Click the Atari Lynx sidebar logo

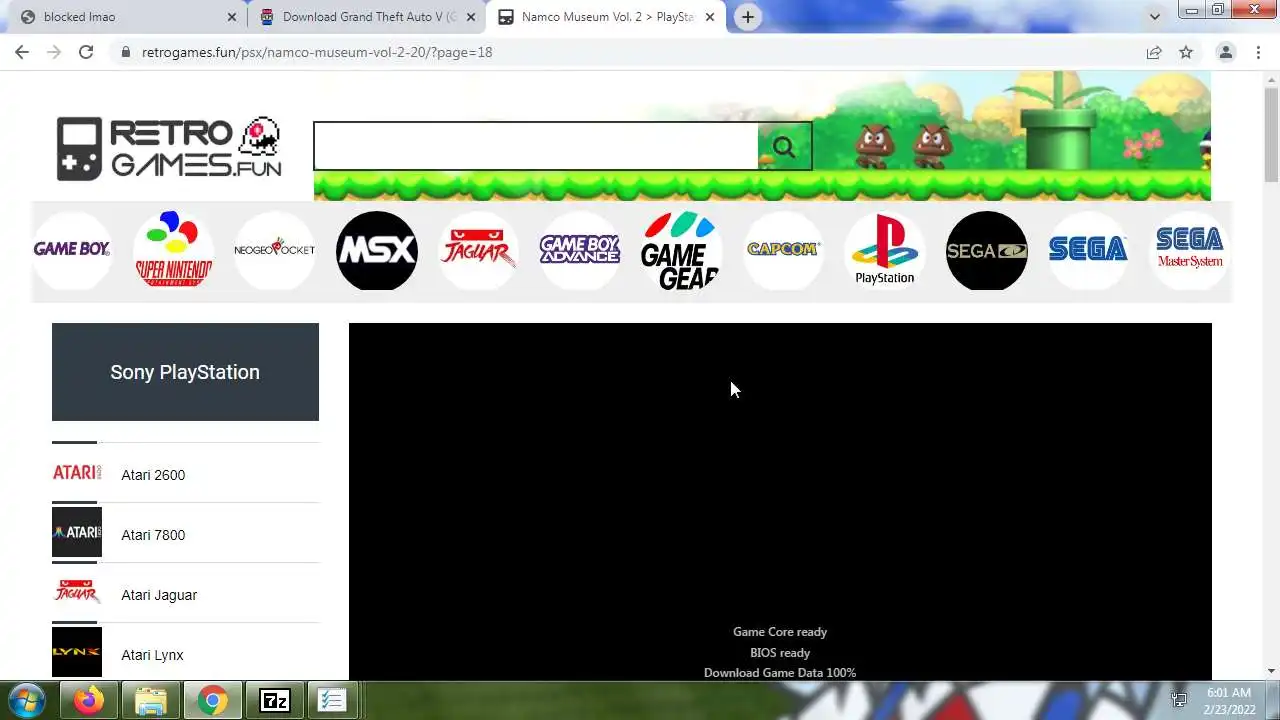click(77, 652)
